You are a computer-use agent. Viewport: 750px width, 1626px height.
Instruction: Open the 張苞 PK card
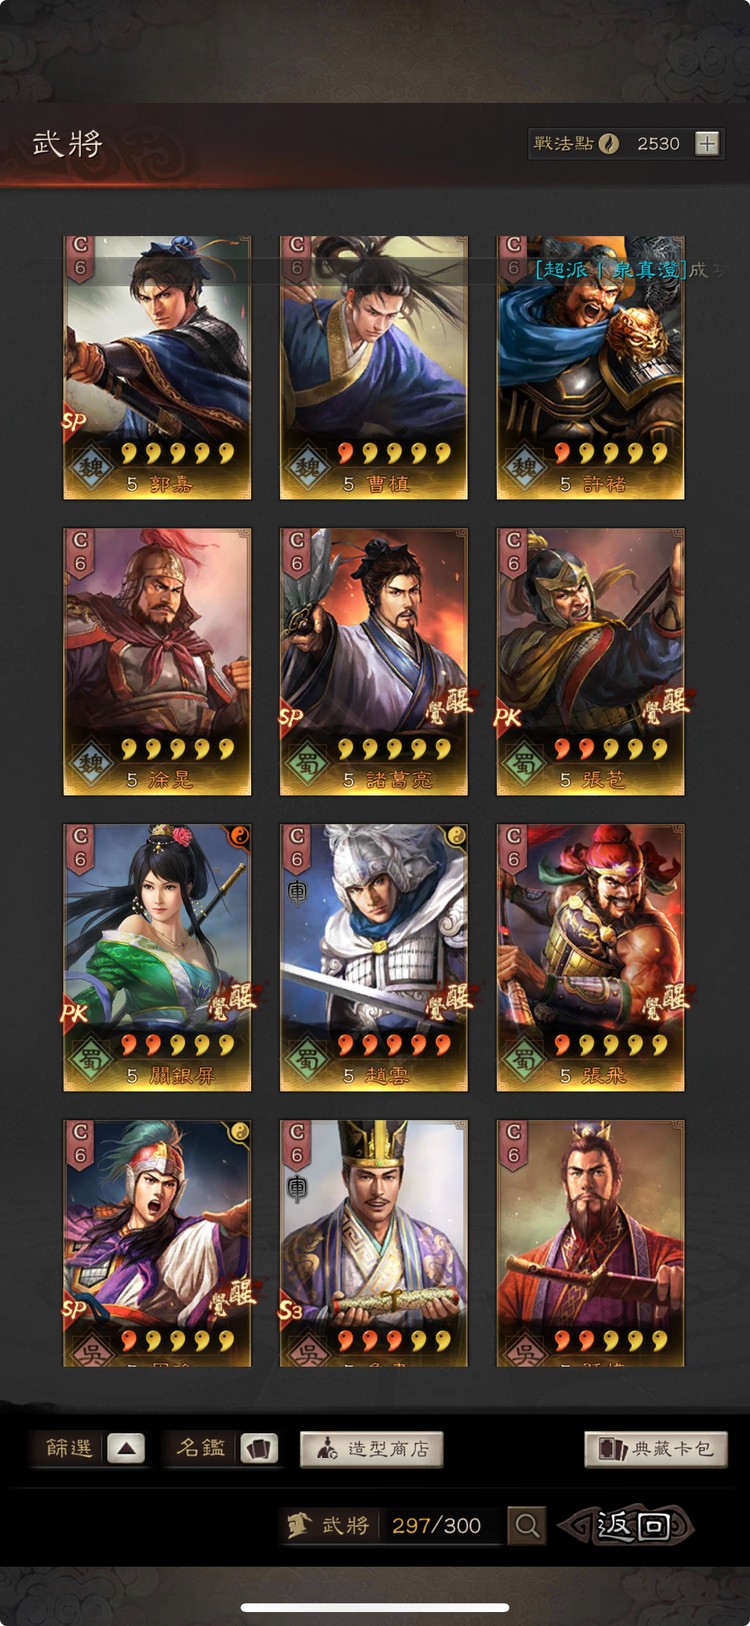590,662
